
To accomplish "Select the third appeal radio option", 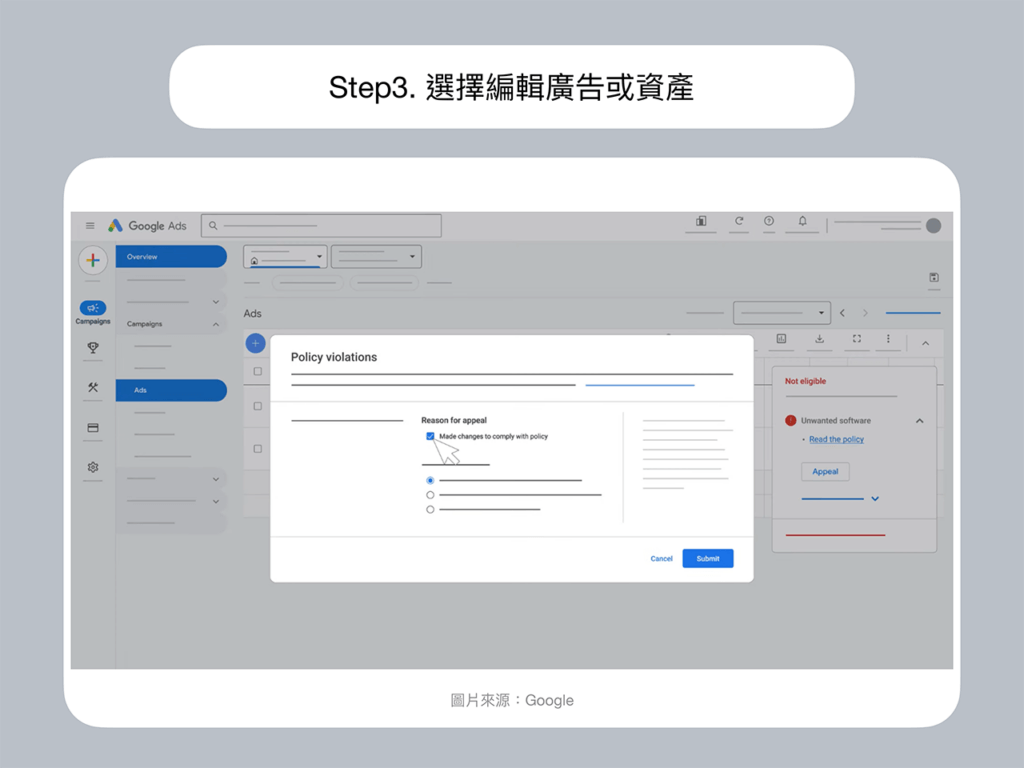I will click(x=430, y=509).
